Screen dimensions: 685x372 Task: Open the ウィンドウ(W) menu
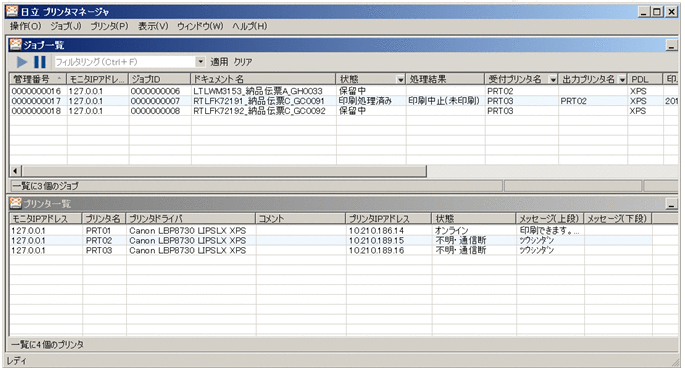(x=200, y=26)
